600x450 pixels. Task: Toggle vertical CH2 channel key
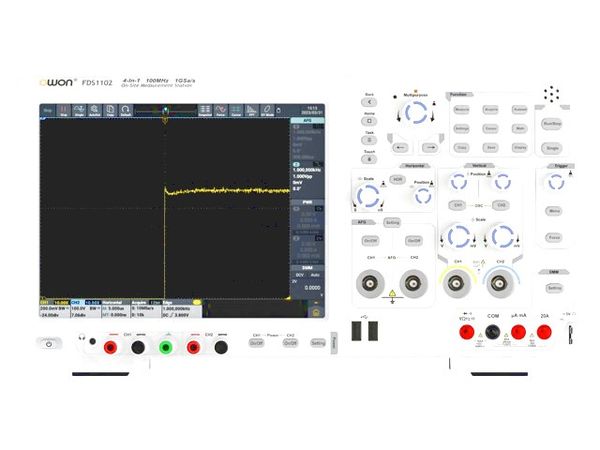[x=501, y=205]
